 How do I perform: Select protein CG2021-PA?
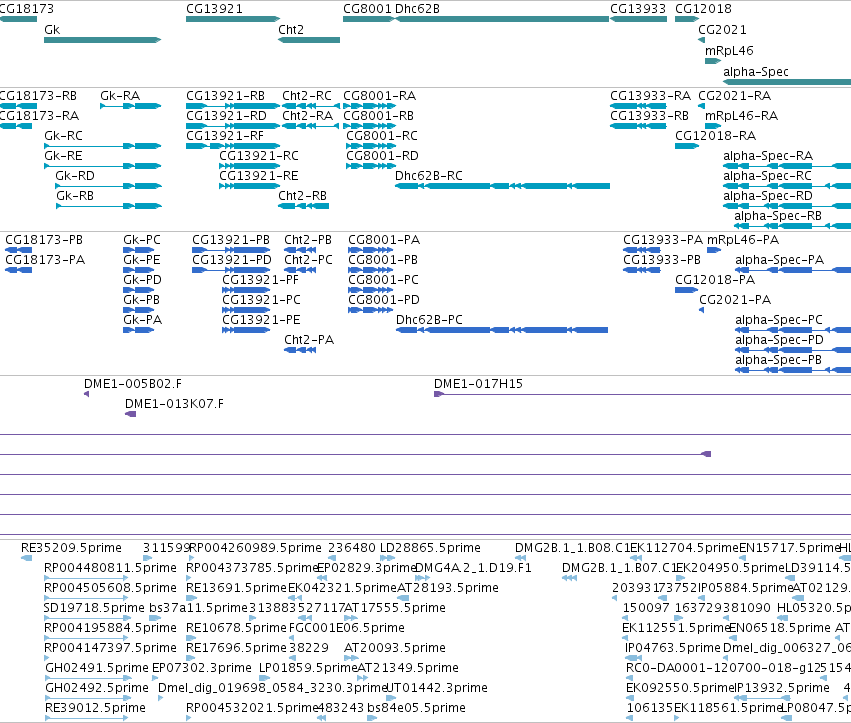pyautogui.click(x=735, y=300)
